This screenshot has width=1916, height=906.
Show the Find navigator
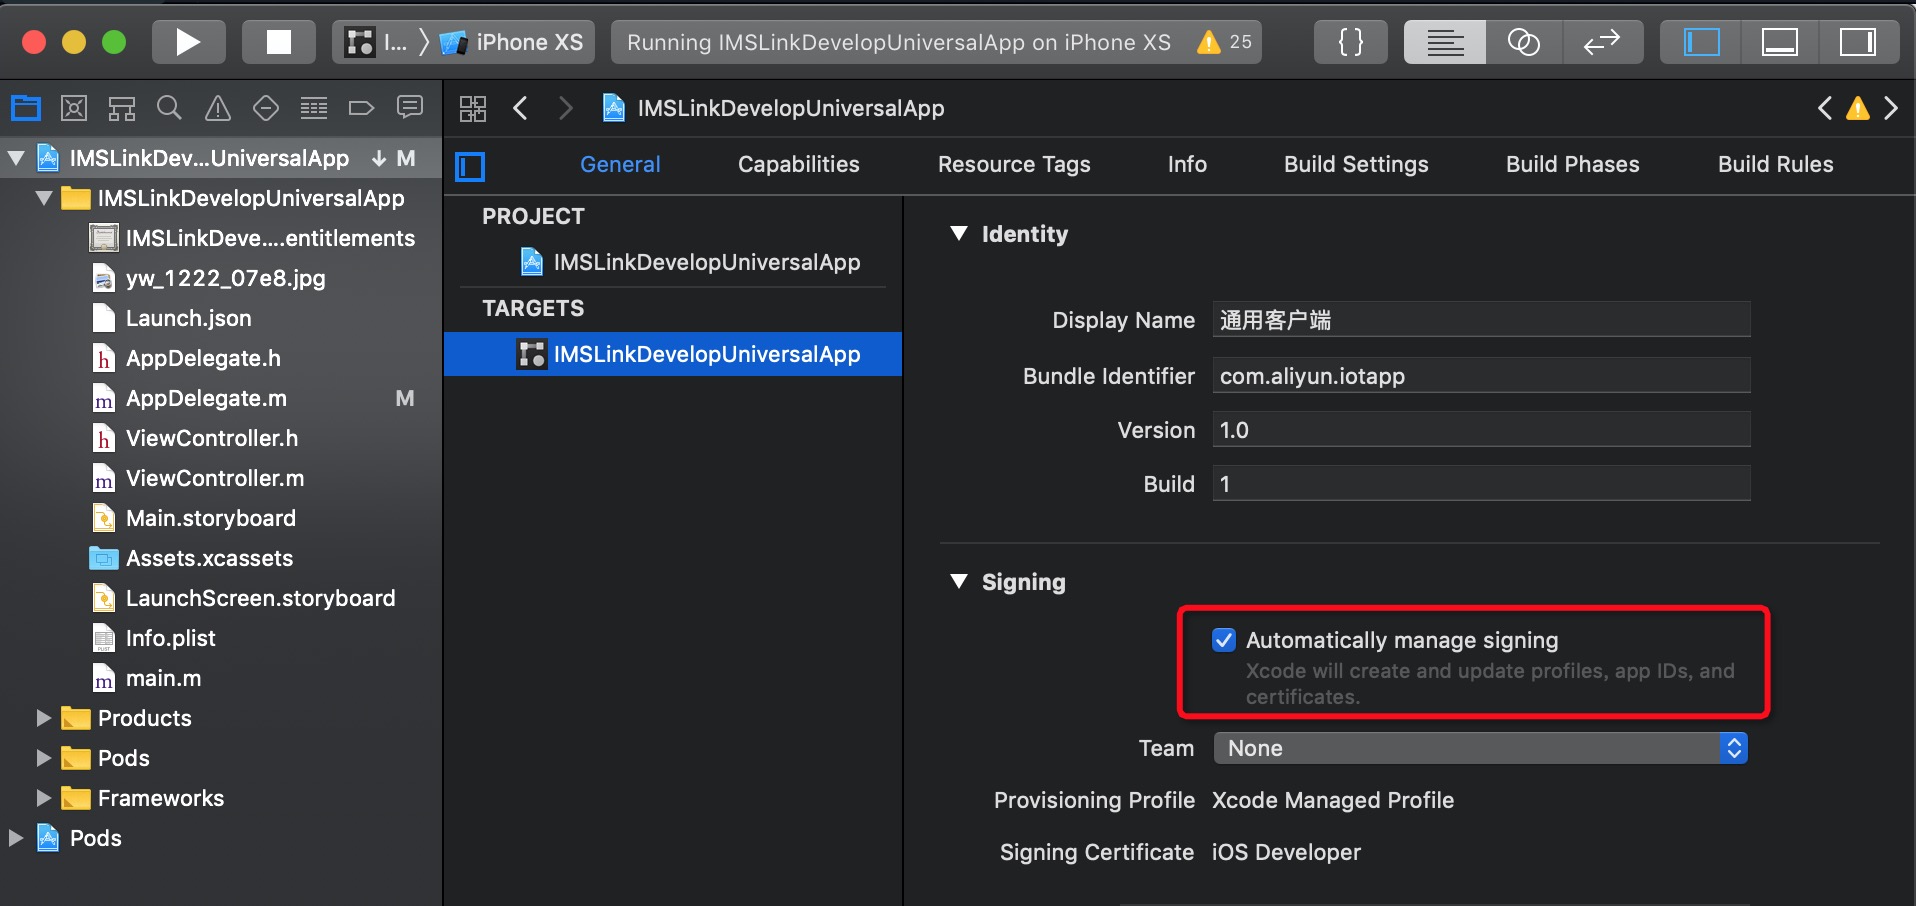[x=170, y=108]
